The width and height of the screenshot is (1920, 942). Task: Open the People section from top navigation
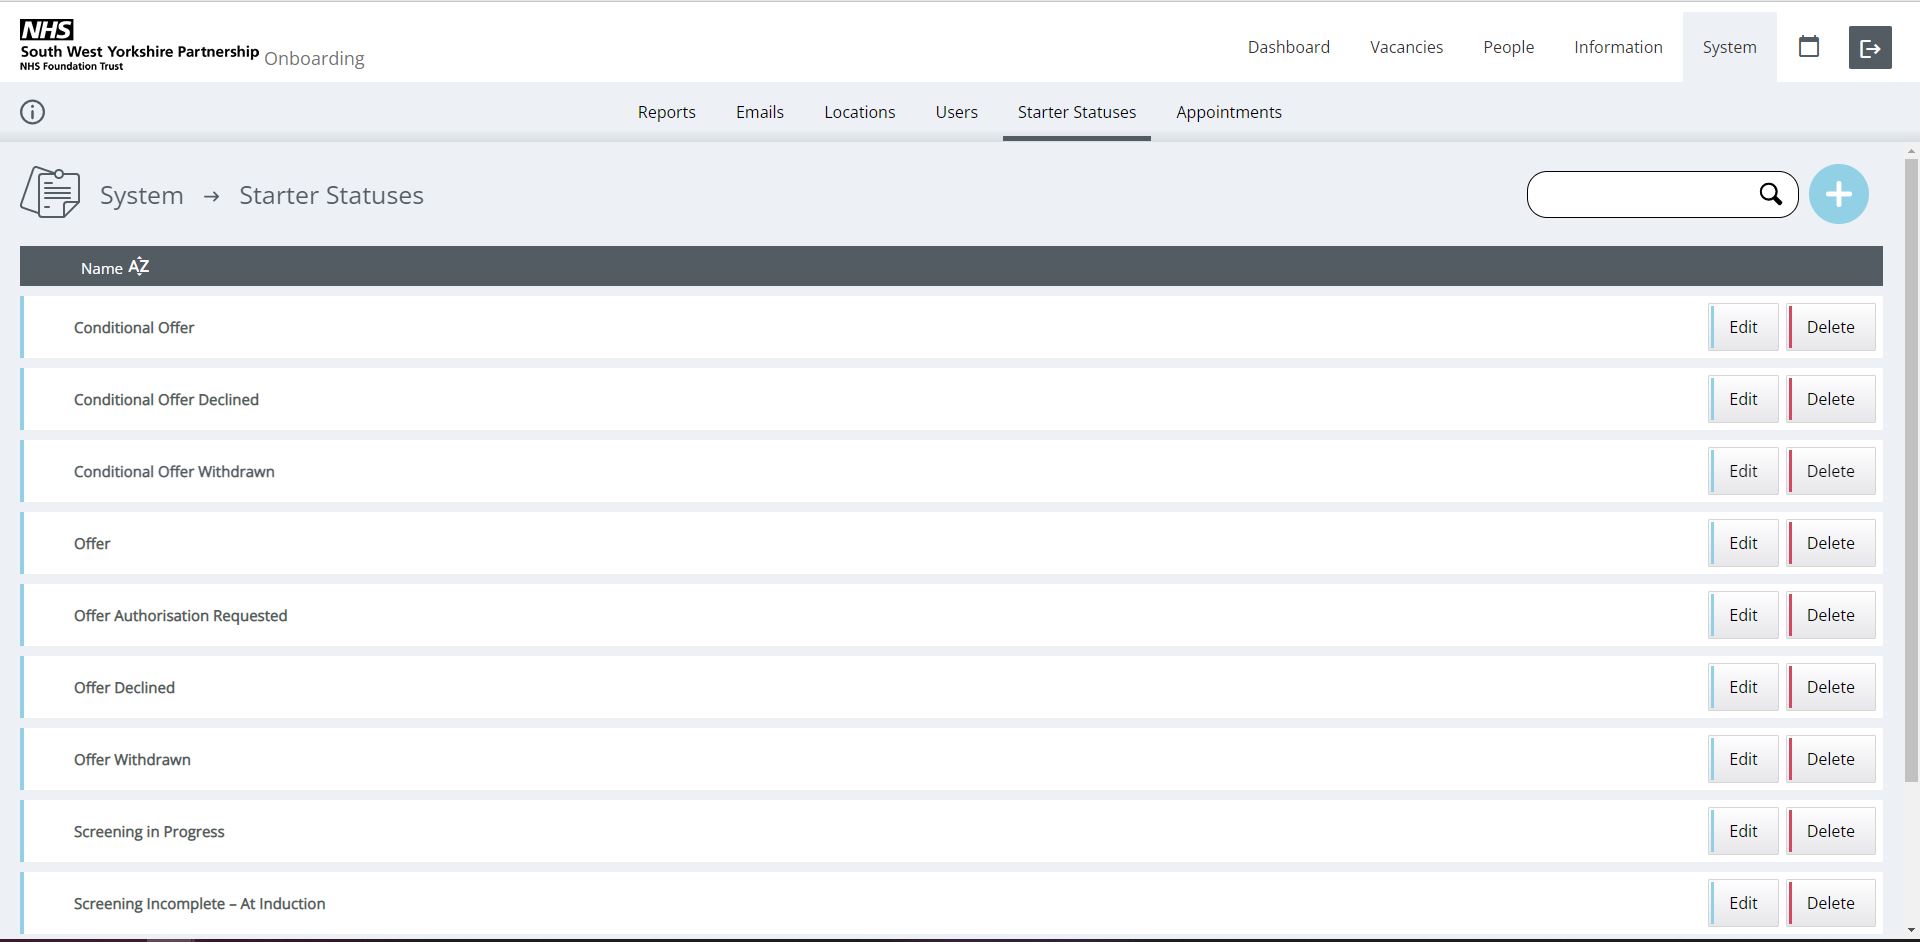1508,47
